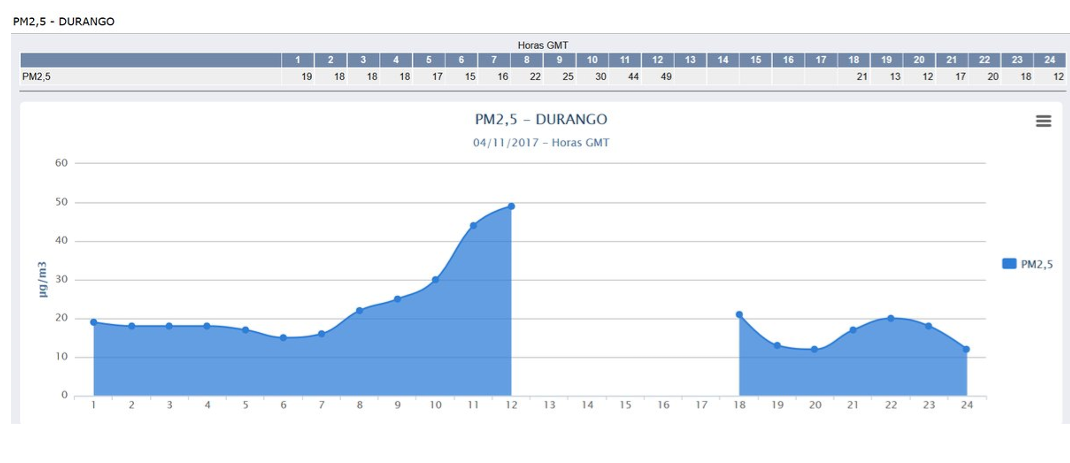The height and width of the screenshot is (463, 1070).
Task: Click the data point at hour 24
Action: (x=966, y=350)
